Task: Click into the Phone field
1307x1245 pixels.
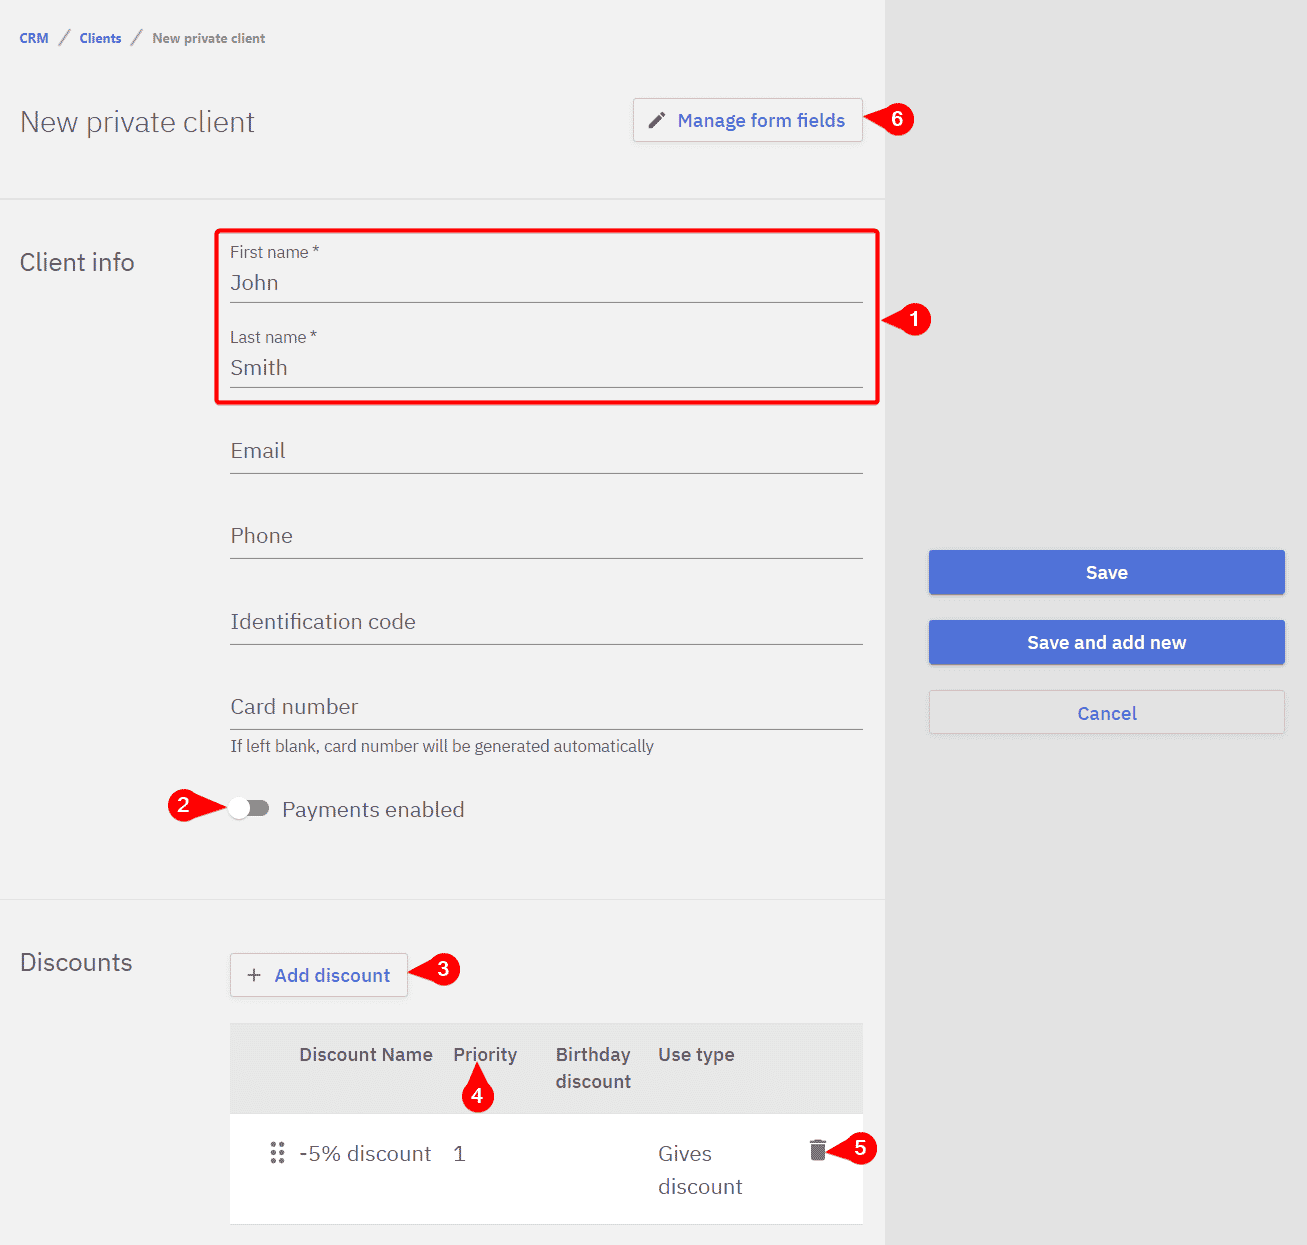Action: [545, 537]
